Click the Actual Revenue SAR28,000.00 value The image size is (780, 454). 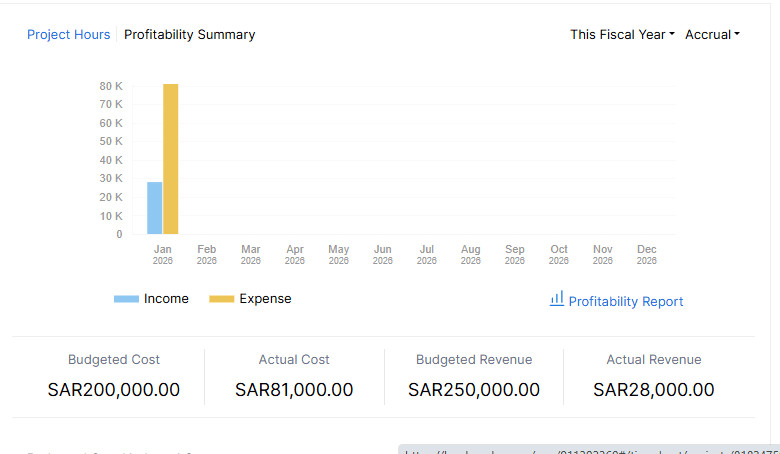click(653, 390)
